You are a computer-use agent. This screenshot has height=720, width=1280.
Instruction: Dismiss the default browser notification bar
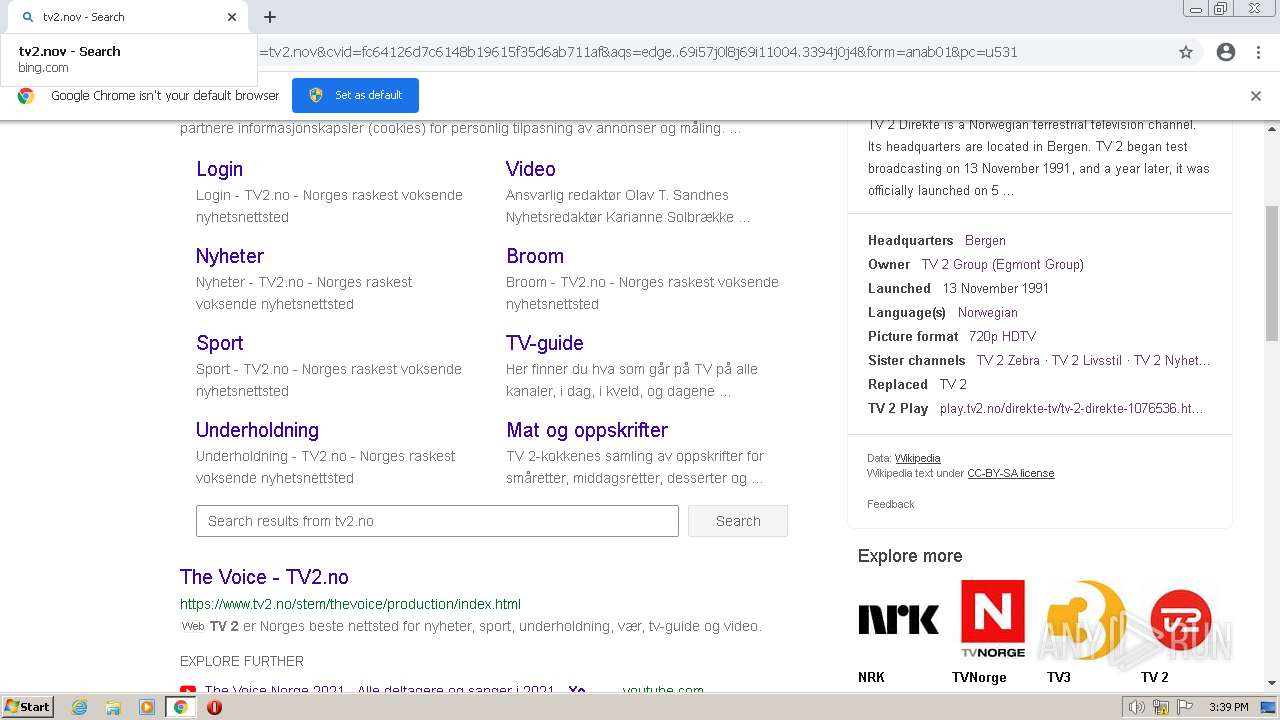coord(1256,96)
